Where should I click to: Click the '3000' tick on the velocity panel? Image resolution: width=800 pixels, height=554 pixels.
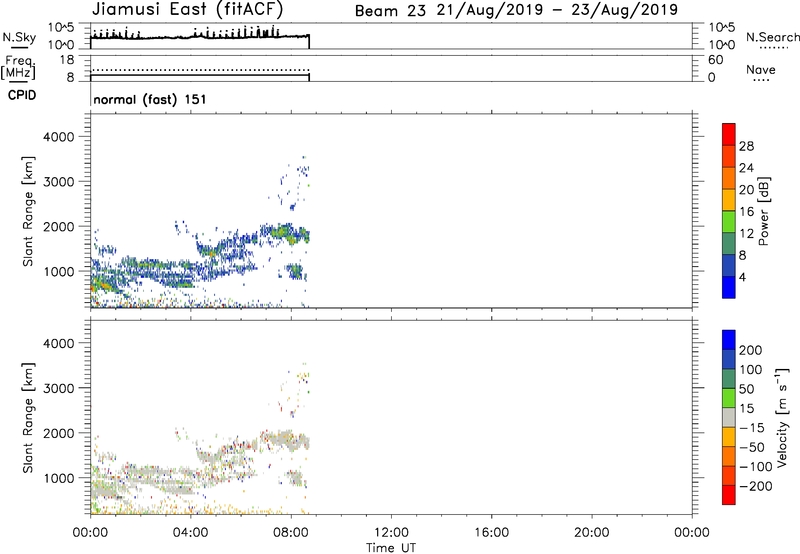tap(59, 388)
